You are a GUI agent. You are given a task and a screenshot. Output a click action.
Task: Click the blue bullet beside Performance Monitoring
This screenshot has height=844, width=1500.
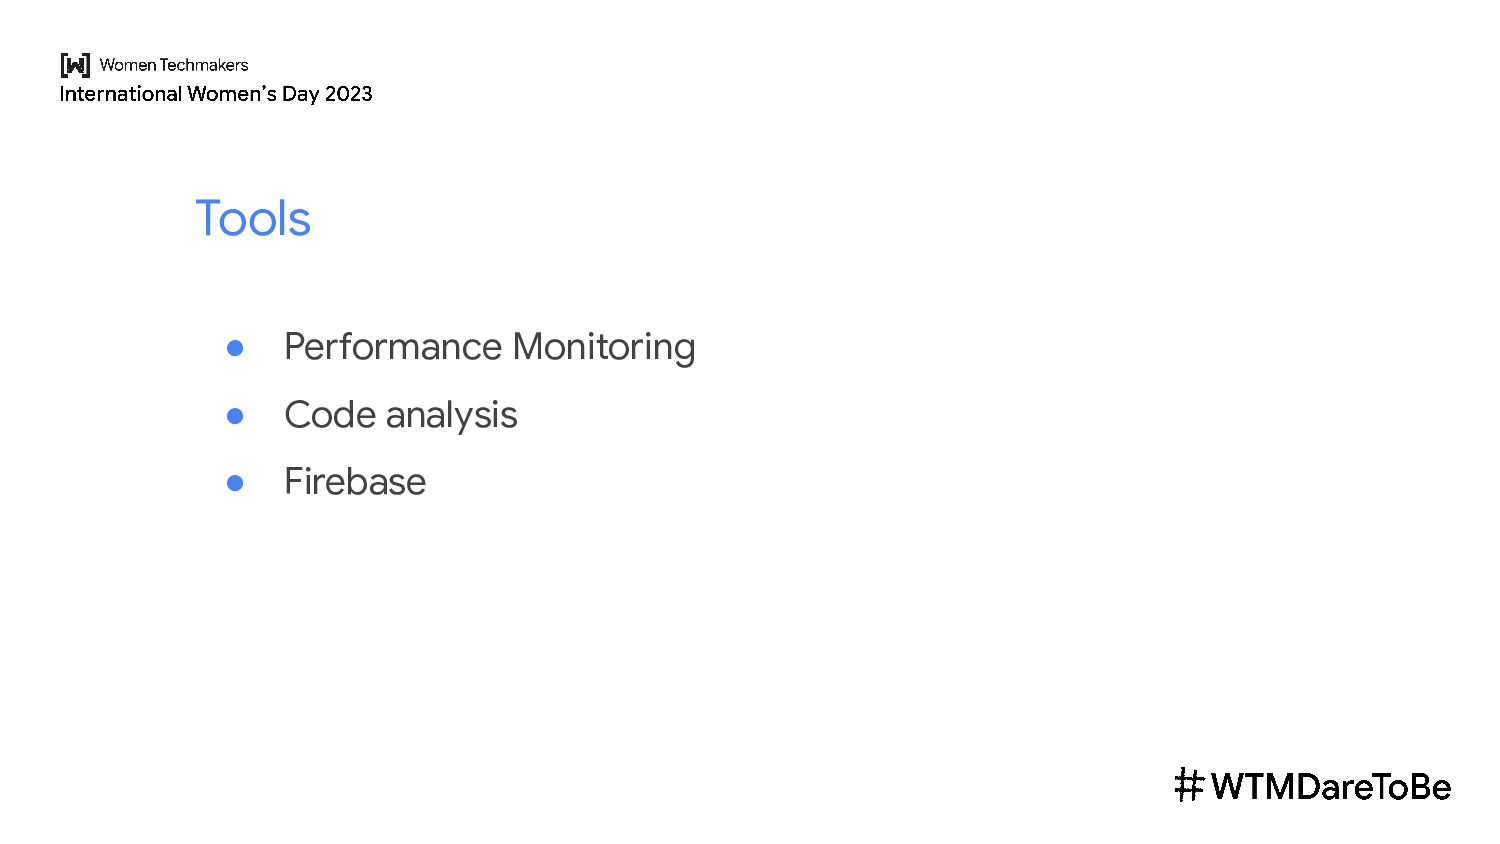(x=235, y=348)
